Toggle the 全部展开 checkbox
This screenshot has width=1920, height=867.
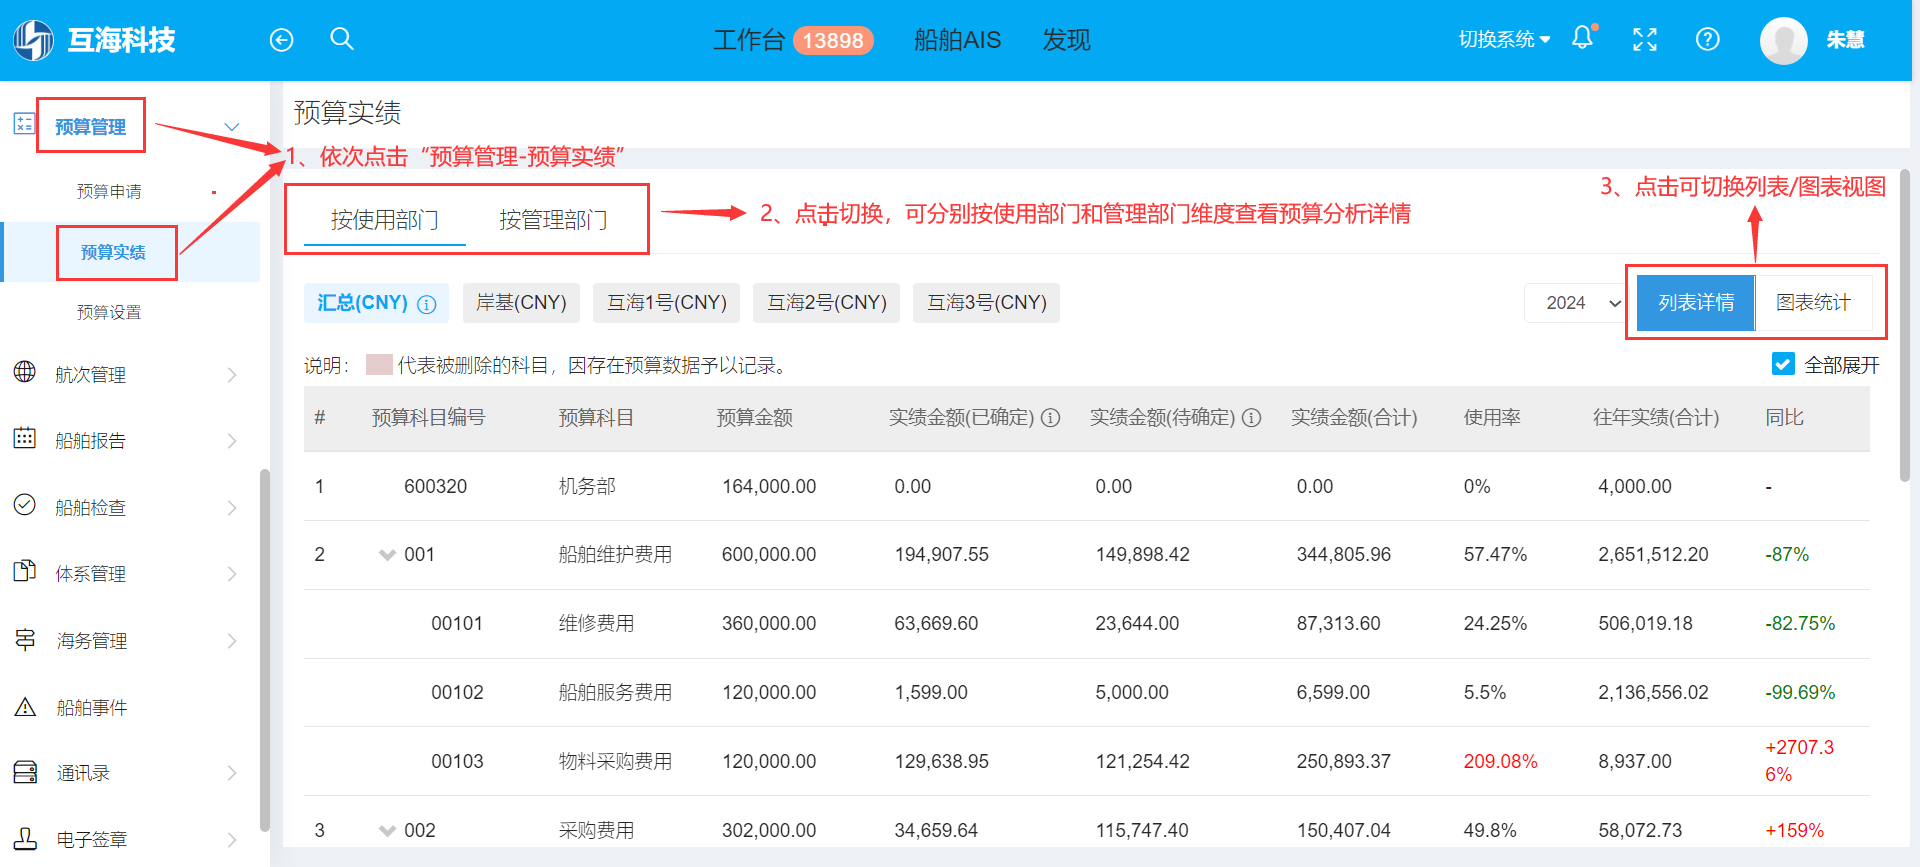click(1783, 364)
